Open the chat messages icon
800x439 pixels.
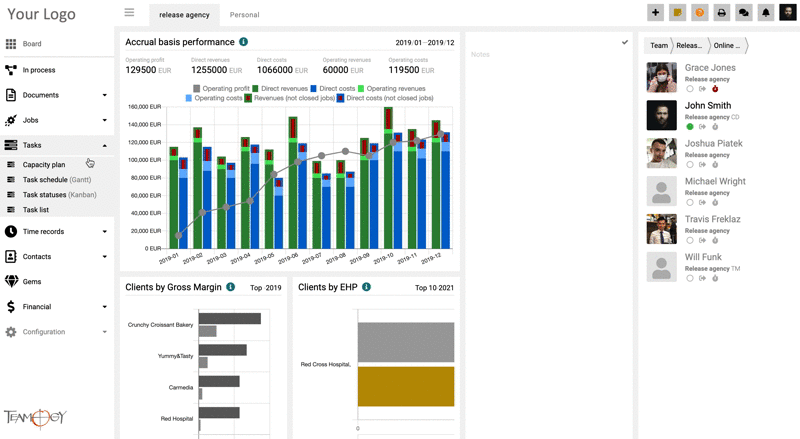click(743, 13)
